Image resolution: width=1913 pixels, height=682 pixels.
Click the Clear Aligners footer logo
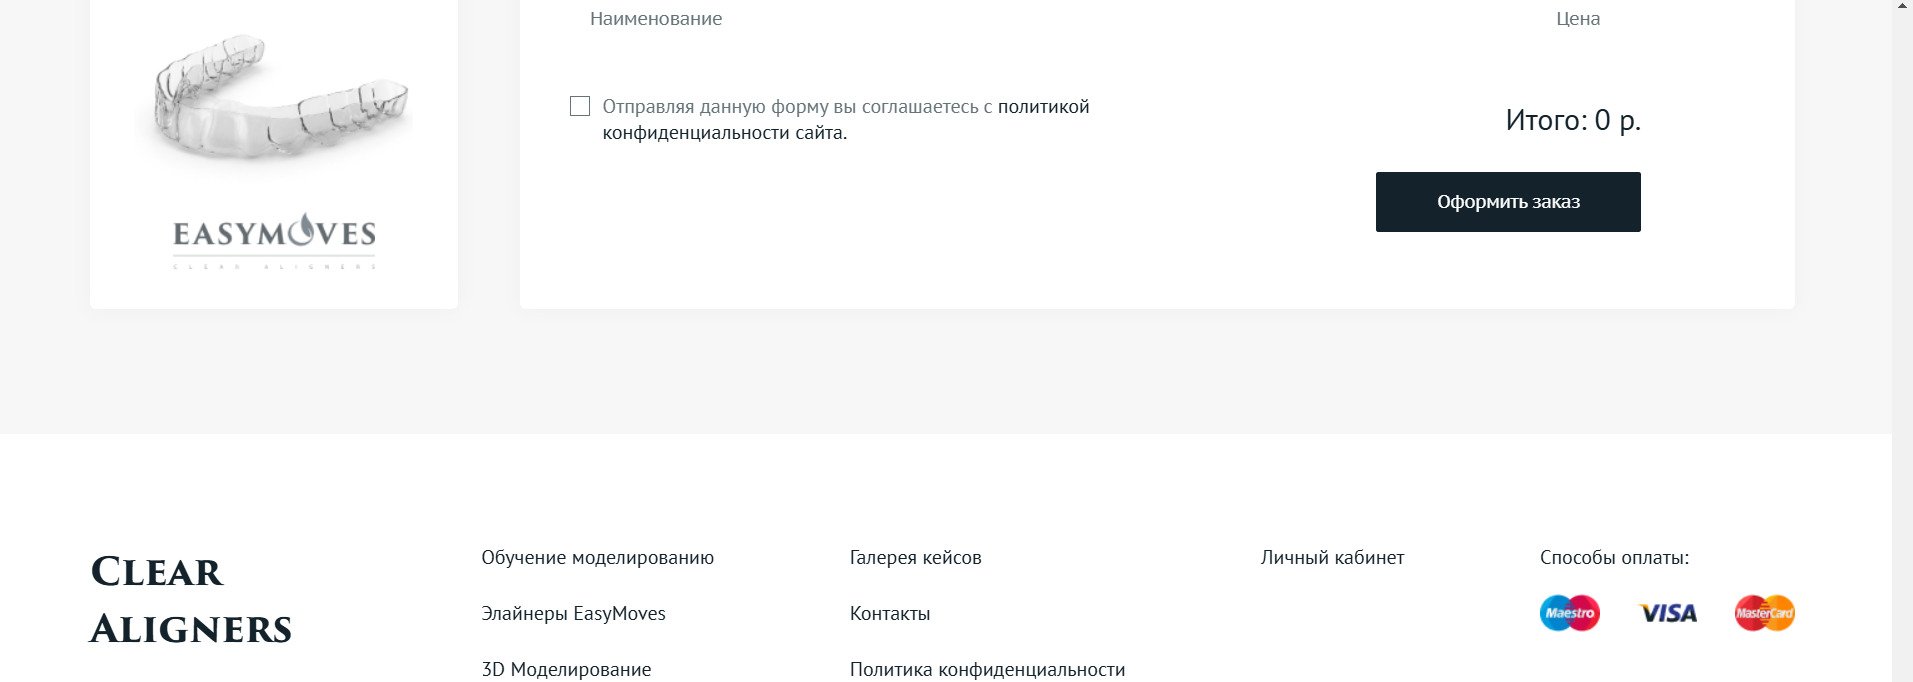191,600
